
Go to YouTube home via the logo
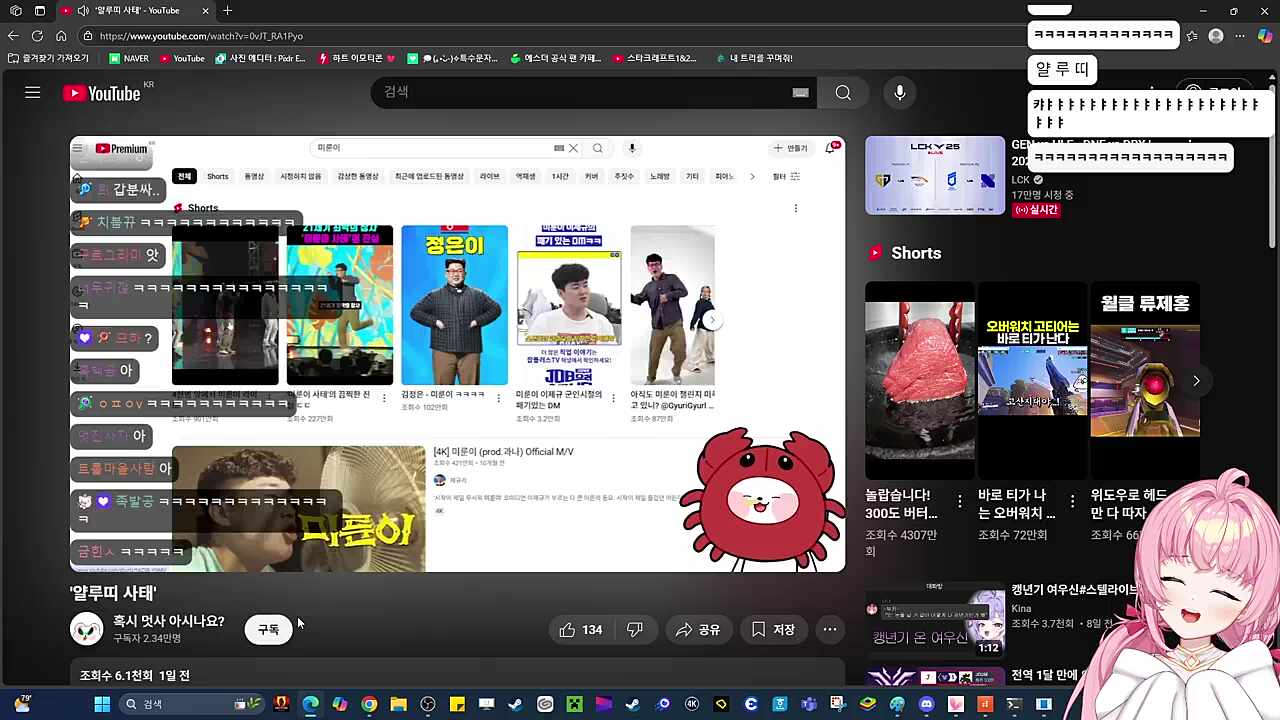tap(102, 93)
